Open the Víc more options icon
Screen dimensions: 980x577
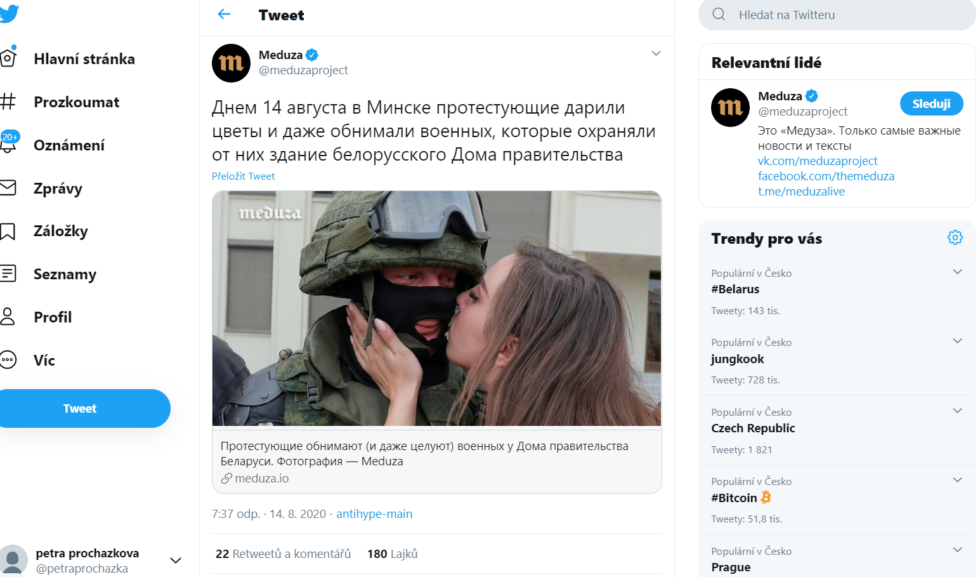[8, 360]
